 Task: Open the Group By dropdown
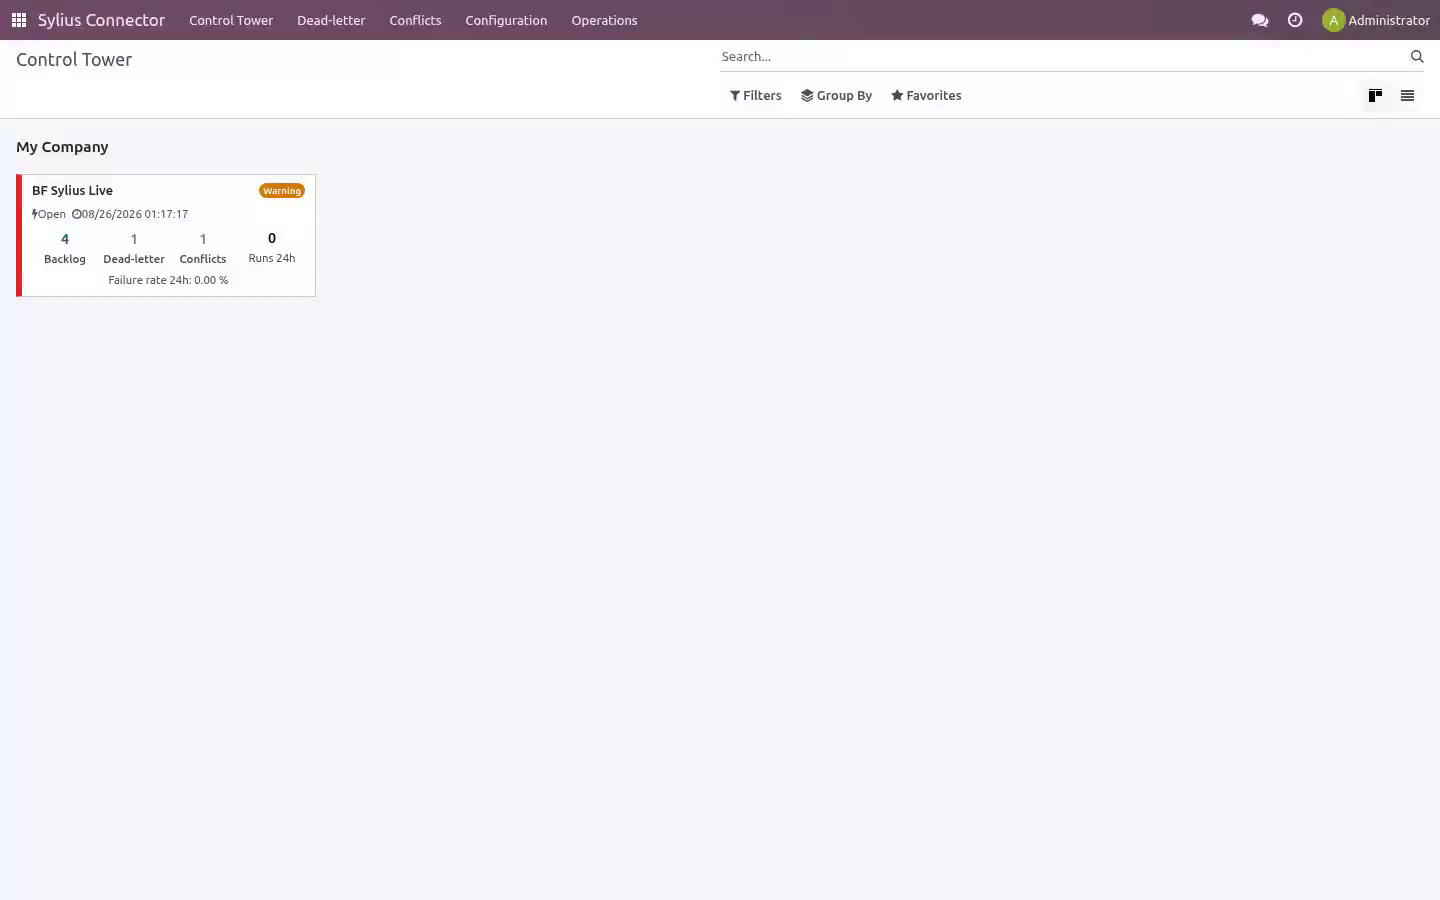(x=837, y=96)
